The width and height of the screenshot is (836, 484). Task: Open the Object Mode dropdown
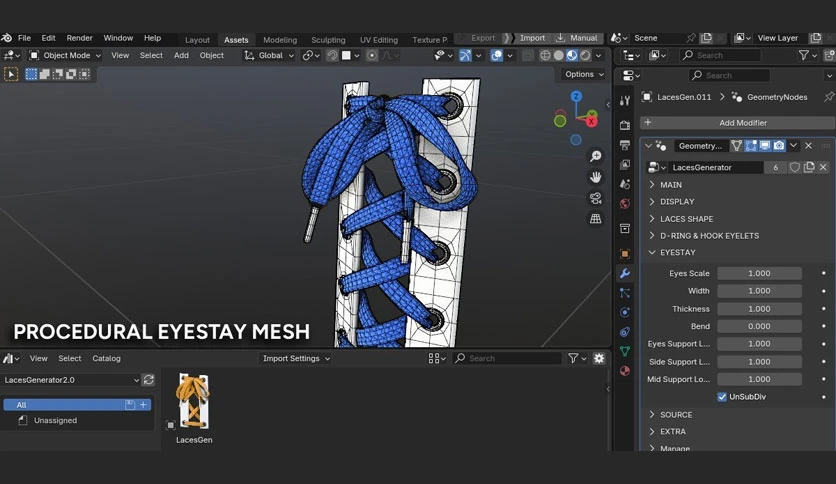[x=65, y=55]
